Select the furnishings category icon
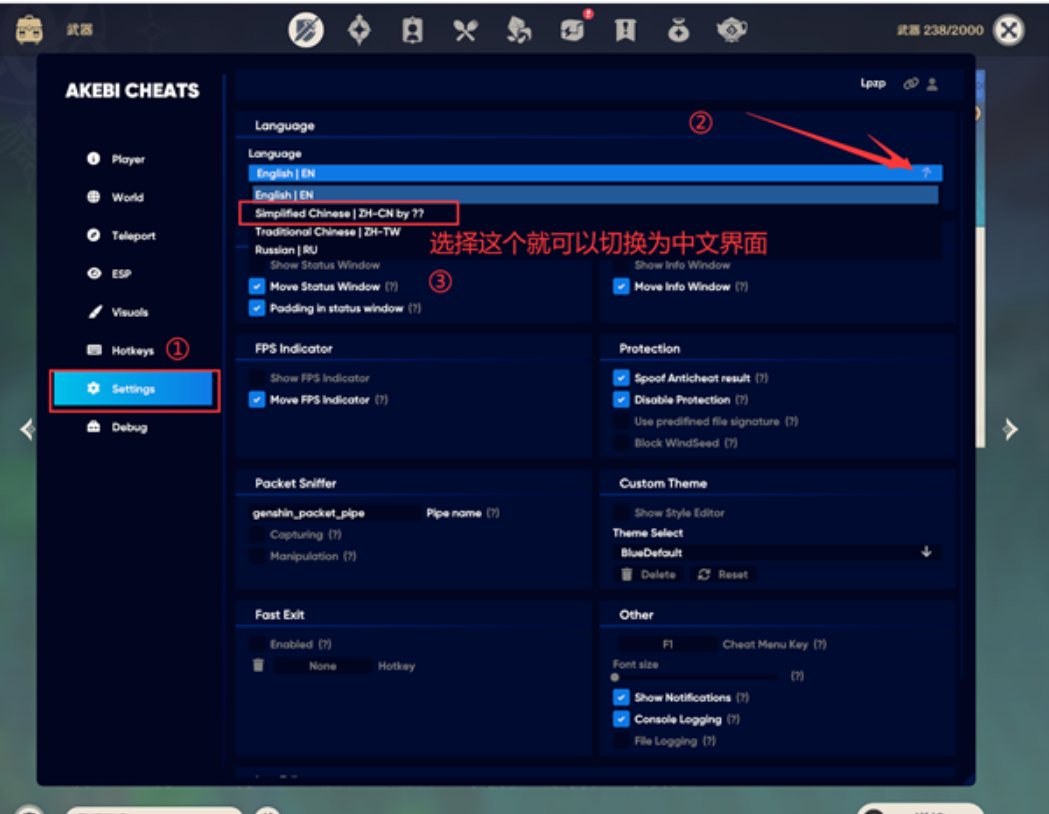 731,30
